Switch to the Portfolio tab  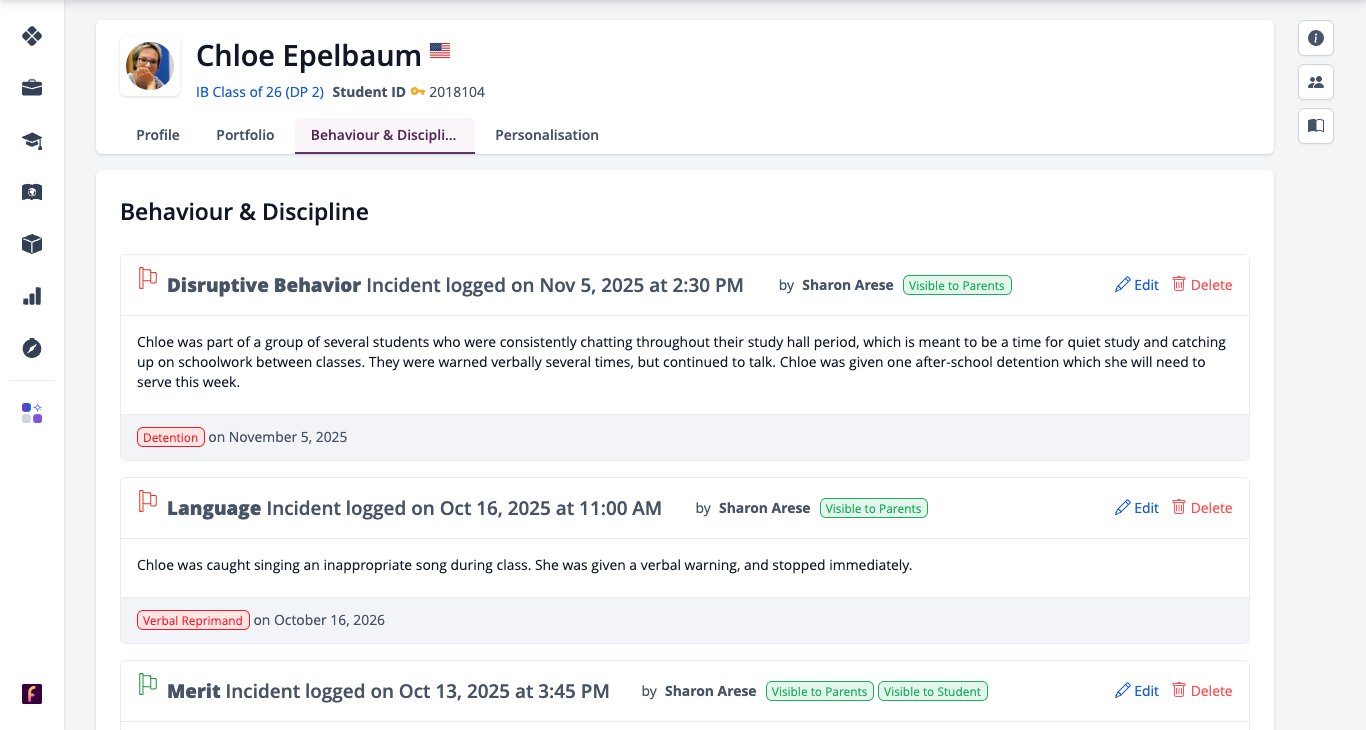(x=245, y=135)
